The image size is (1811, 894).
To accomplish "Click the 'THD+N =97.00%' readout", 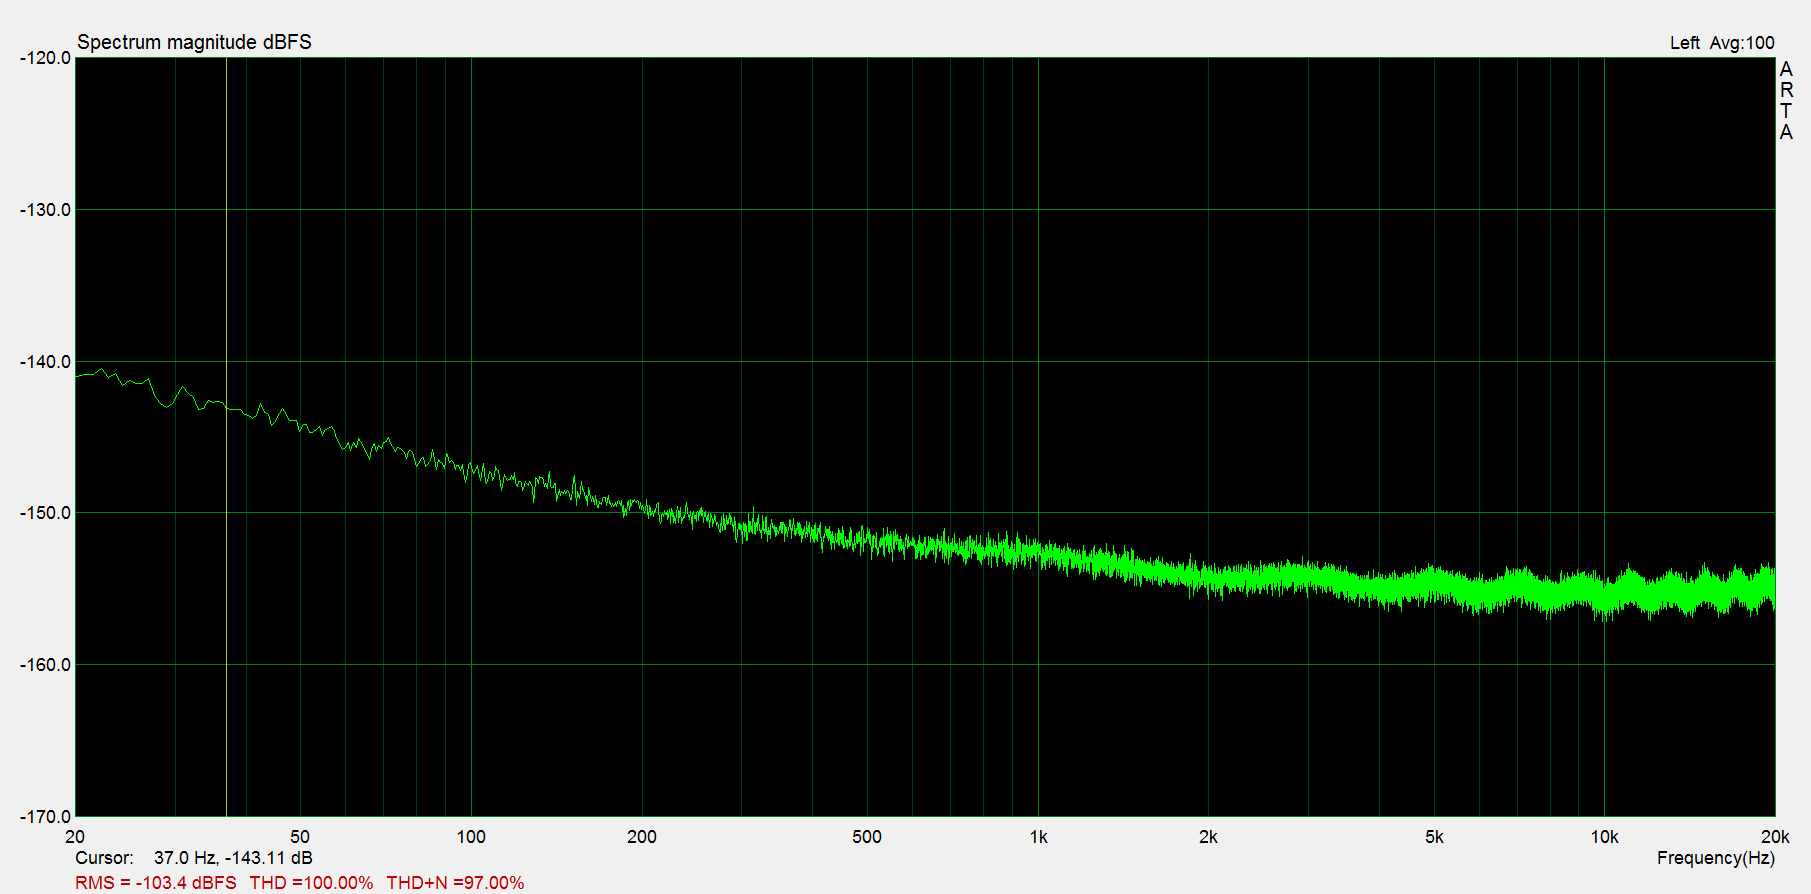I will 455,883.
